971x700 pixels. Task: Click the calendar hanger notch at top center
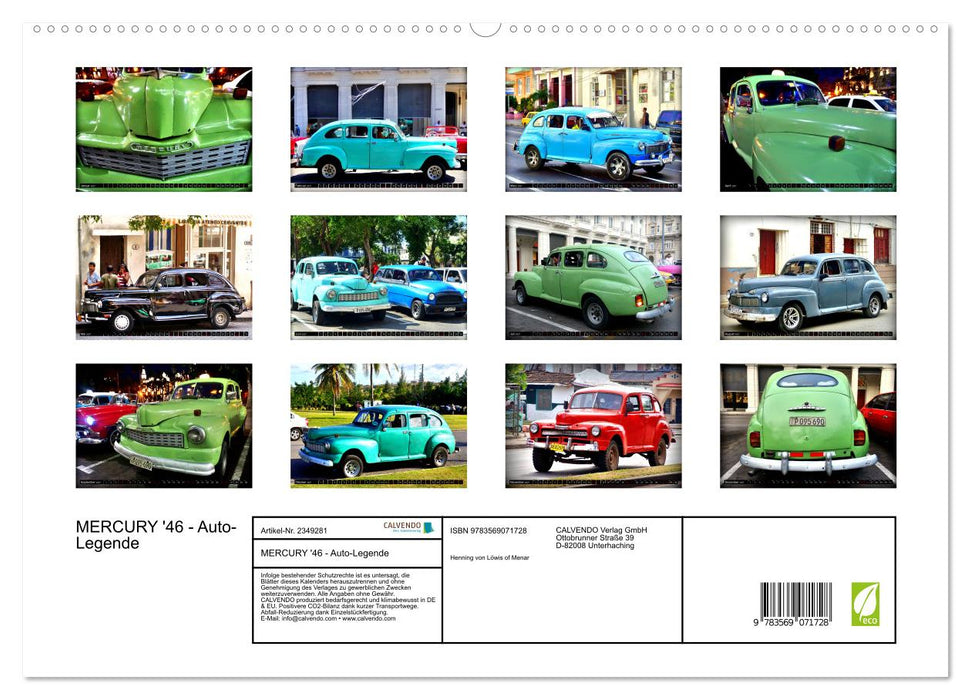(x=486, y=29)
